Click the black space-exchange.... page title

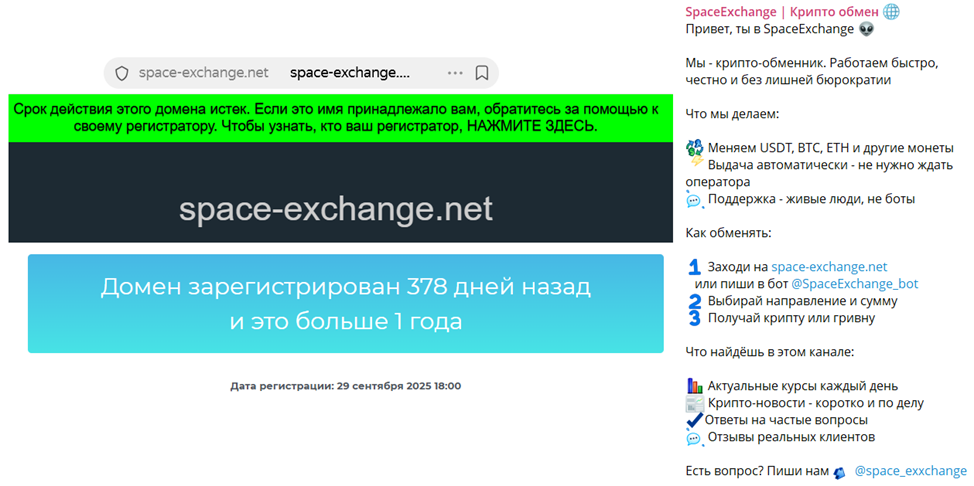click(x=350, y=73)
